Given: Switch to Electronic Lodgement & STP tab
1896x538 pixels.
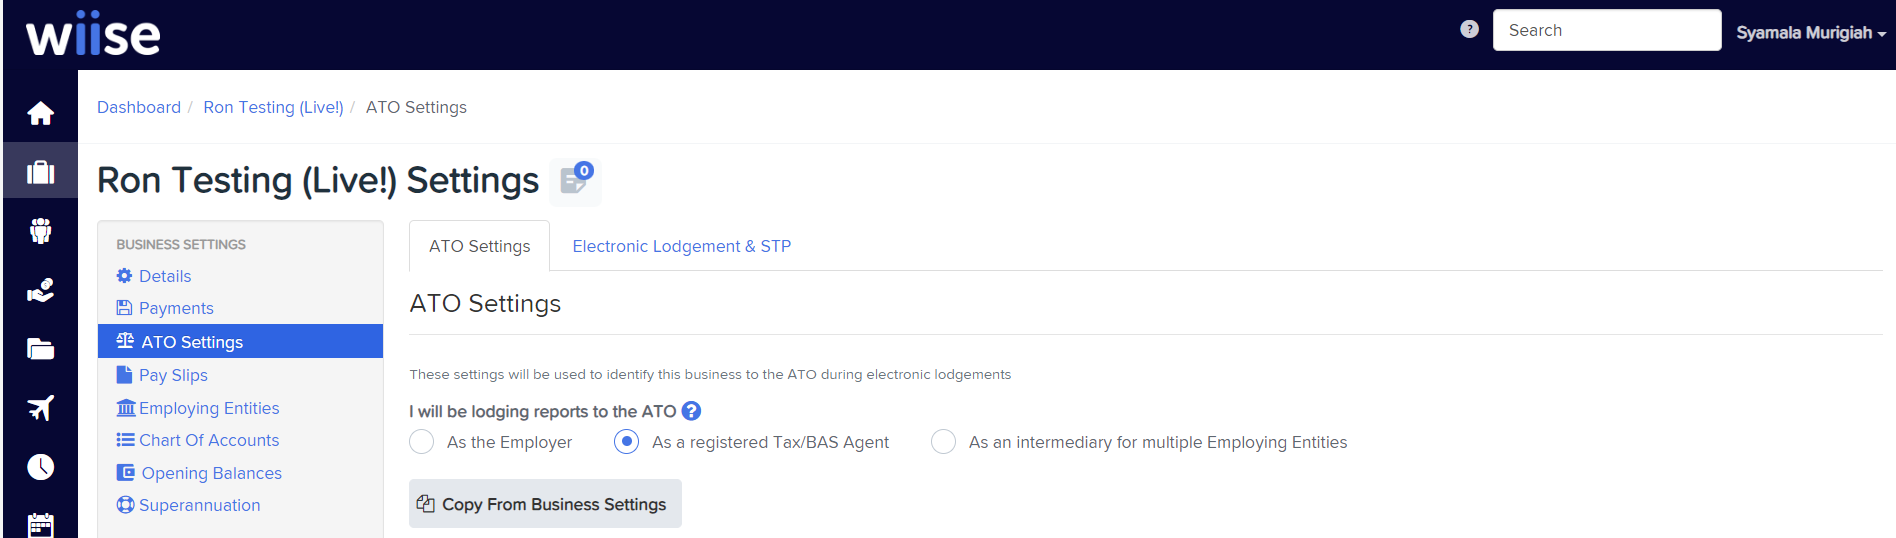Looking at the screenshot, I should [x=682, y=246].
